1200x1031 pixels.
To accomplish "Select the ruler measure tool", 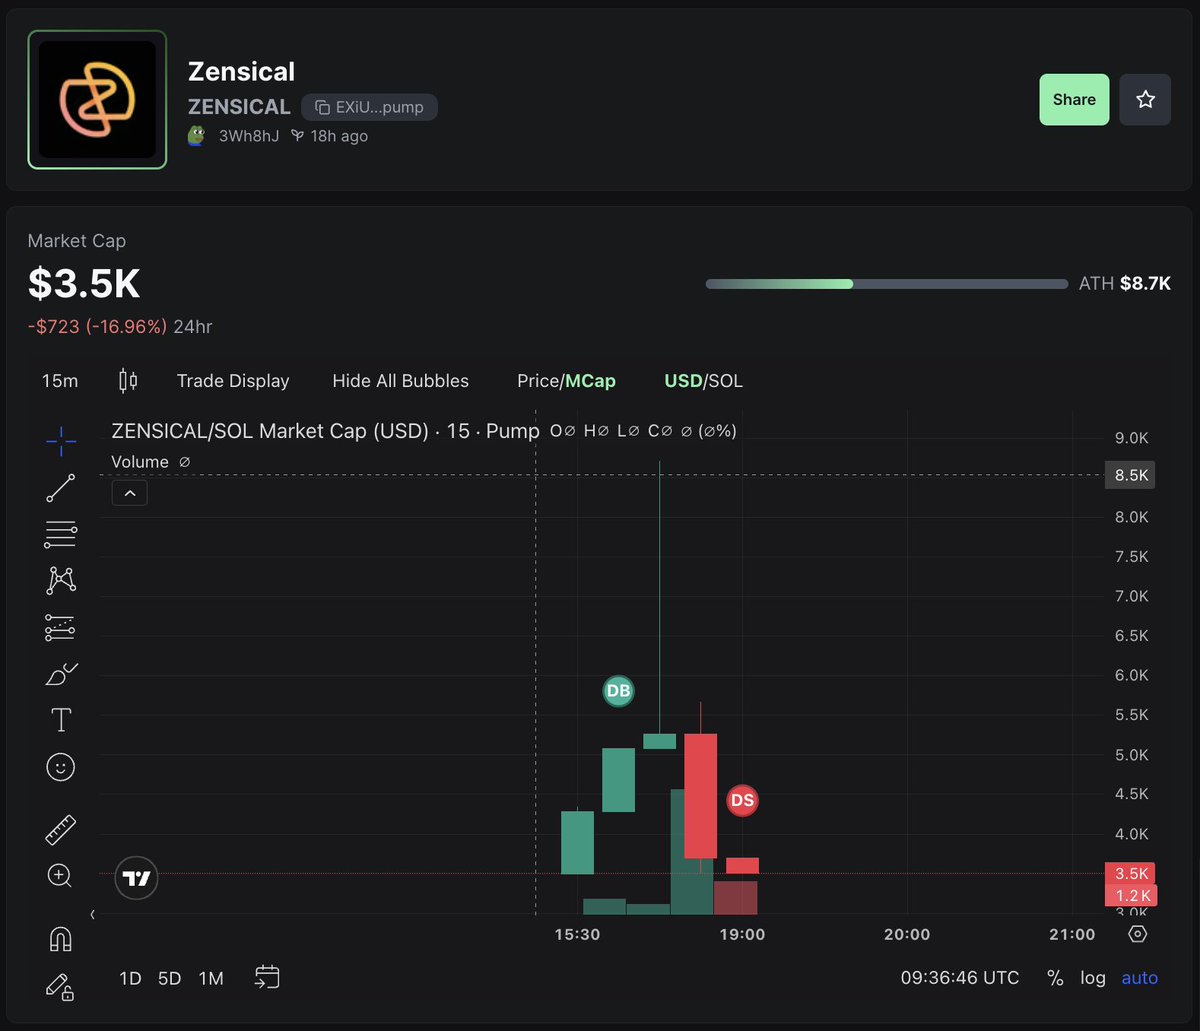I will pyautogui.click(x=61, y=829).
